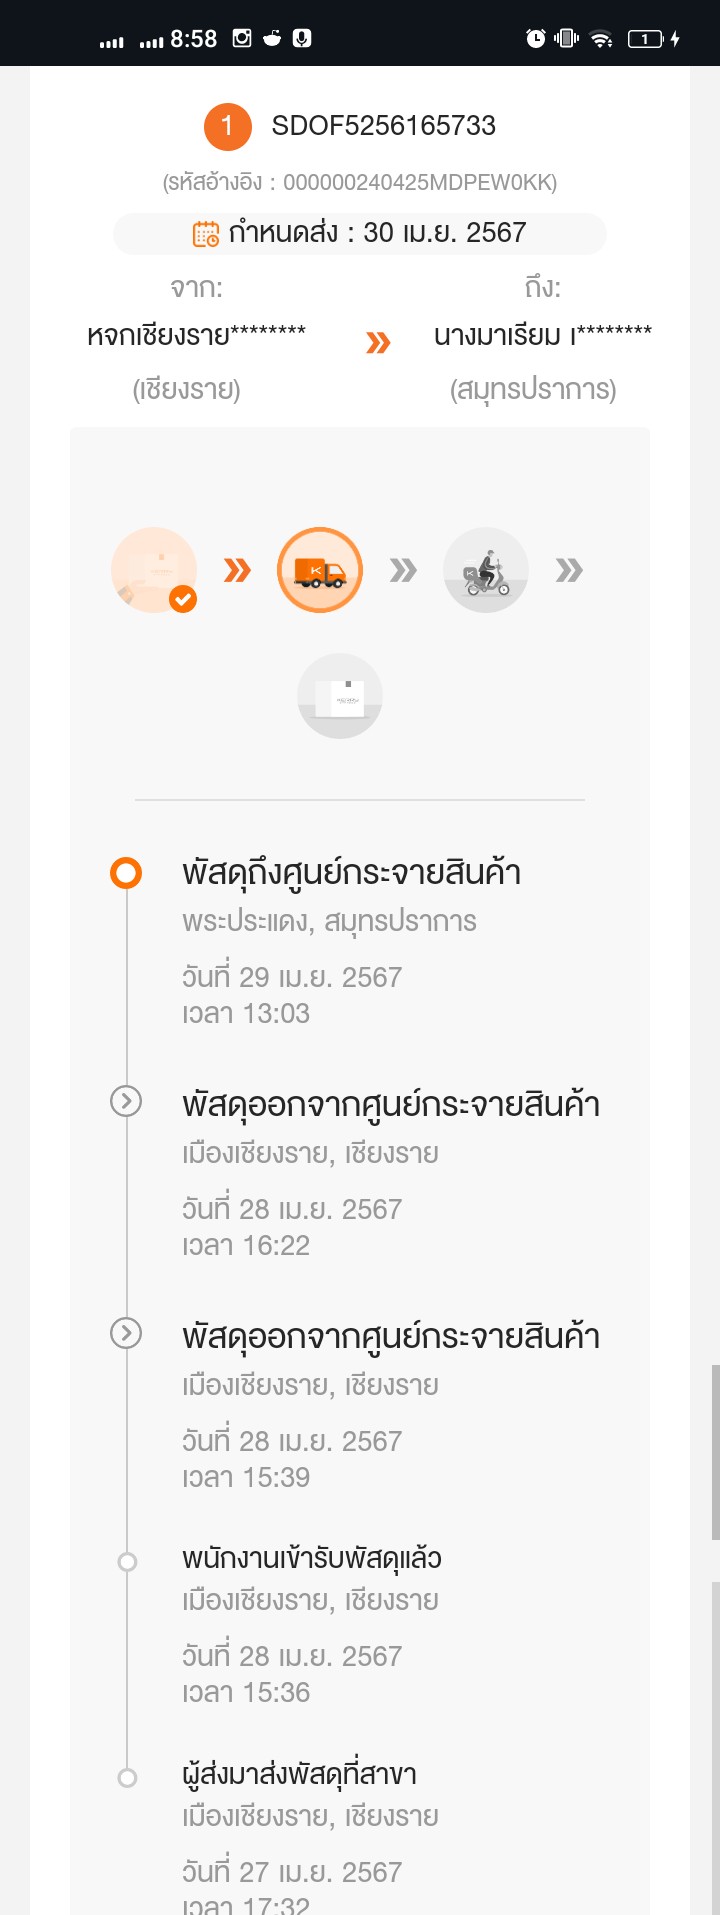Tap the orange number 1 badge
This screenshot has height=1915, width=720.
point(227,126)
